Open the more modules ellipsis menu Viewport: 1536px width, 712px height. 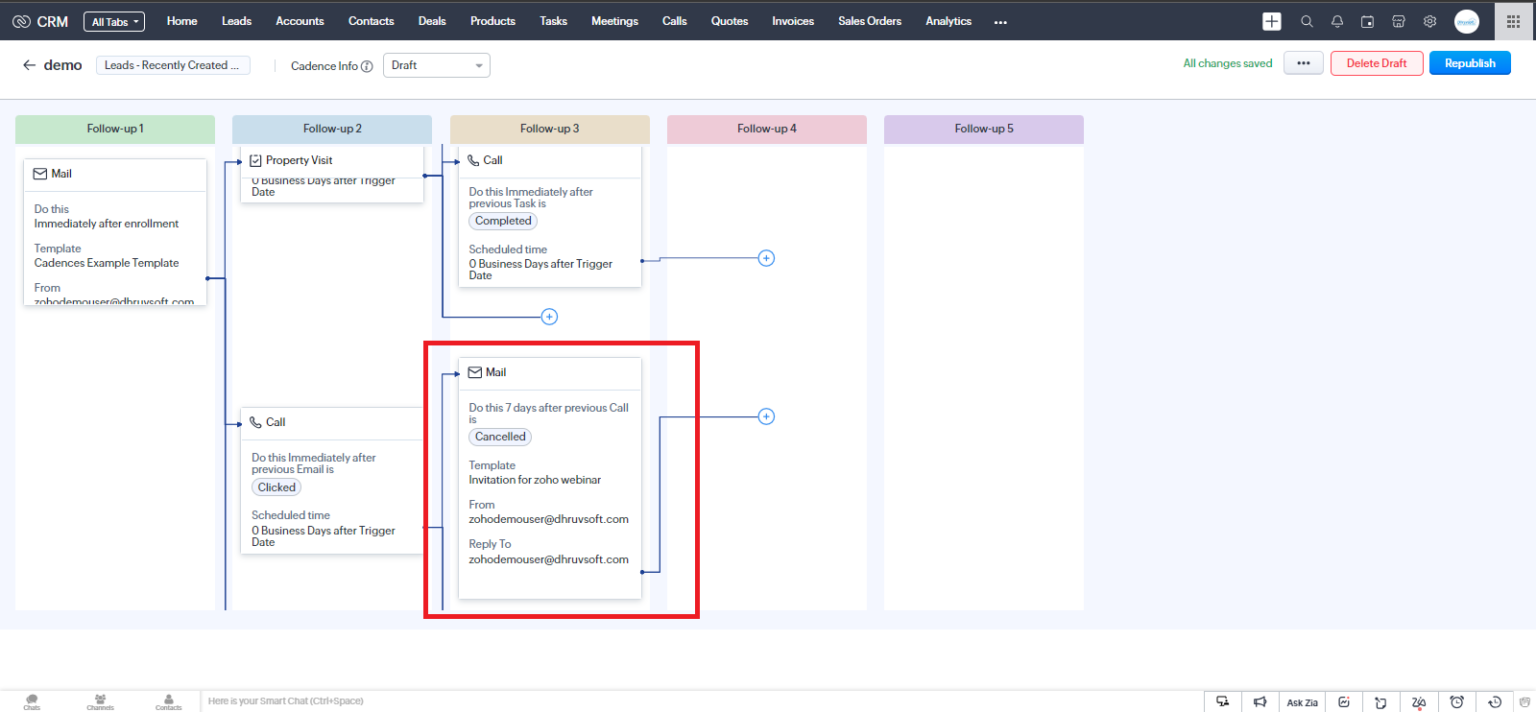coord(1000,21)
